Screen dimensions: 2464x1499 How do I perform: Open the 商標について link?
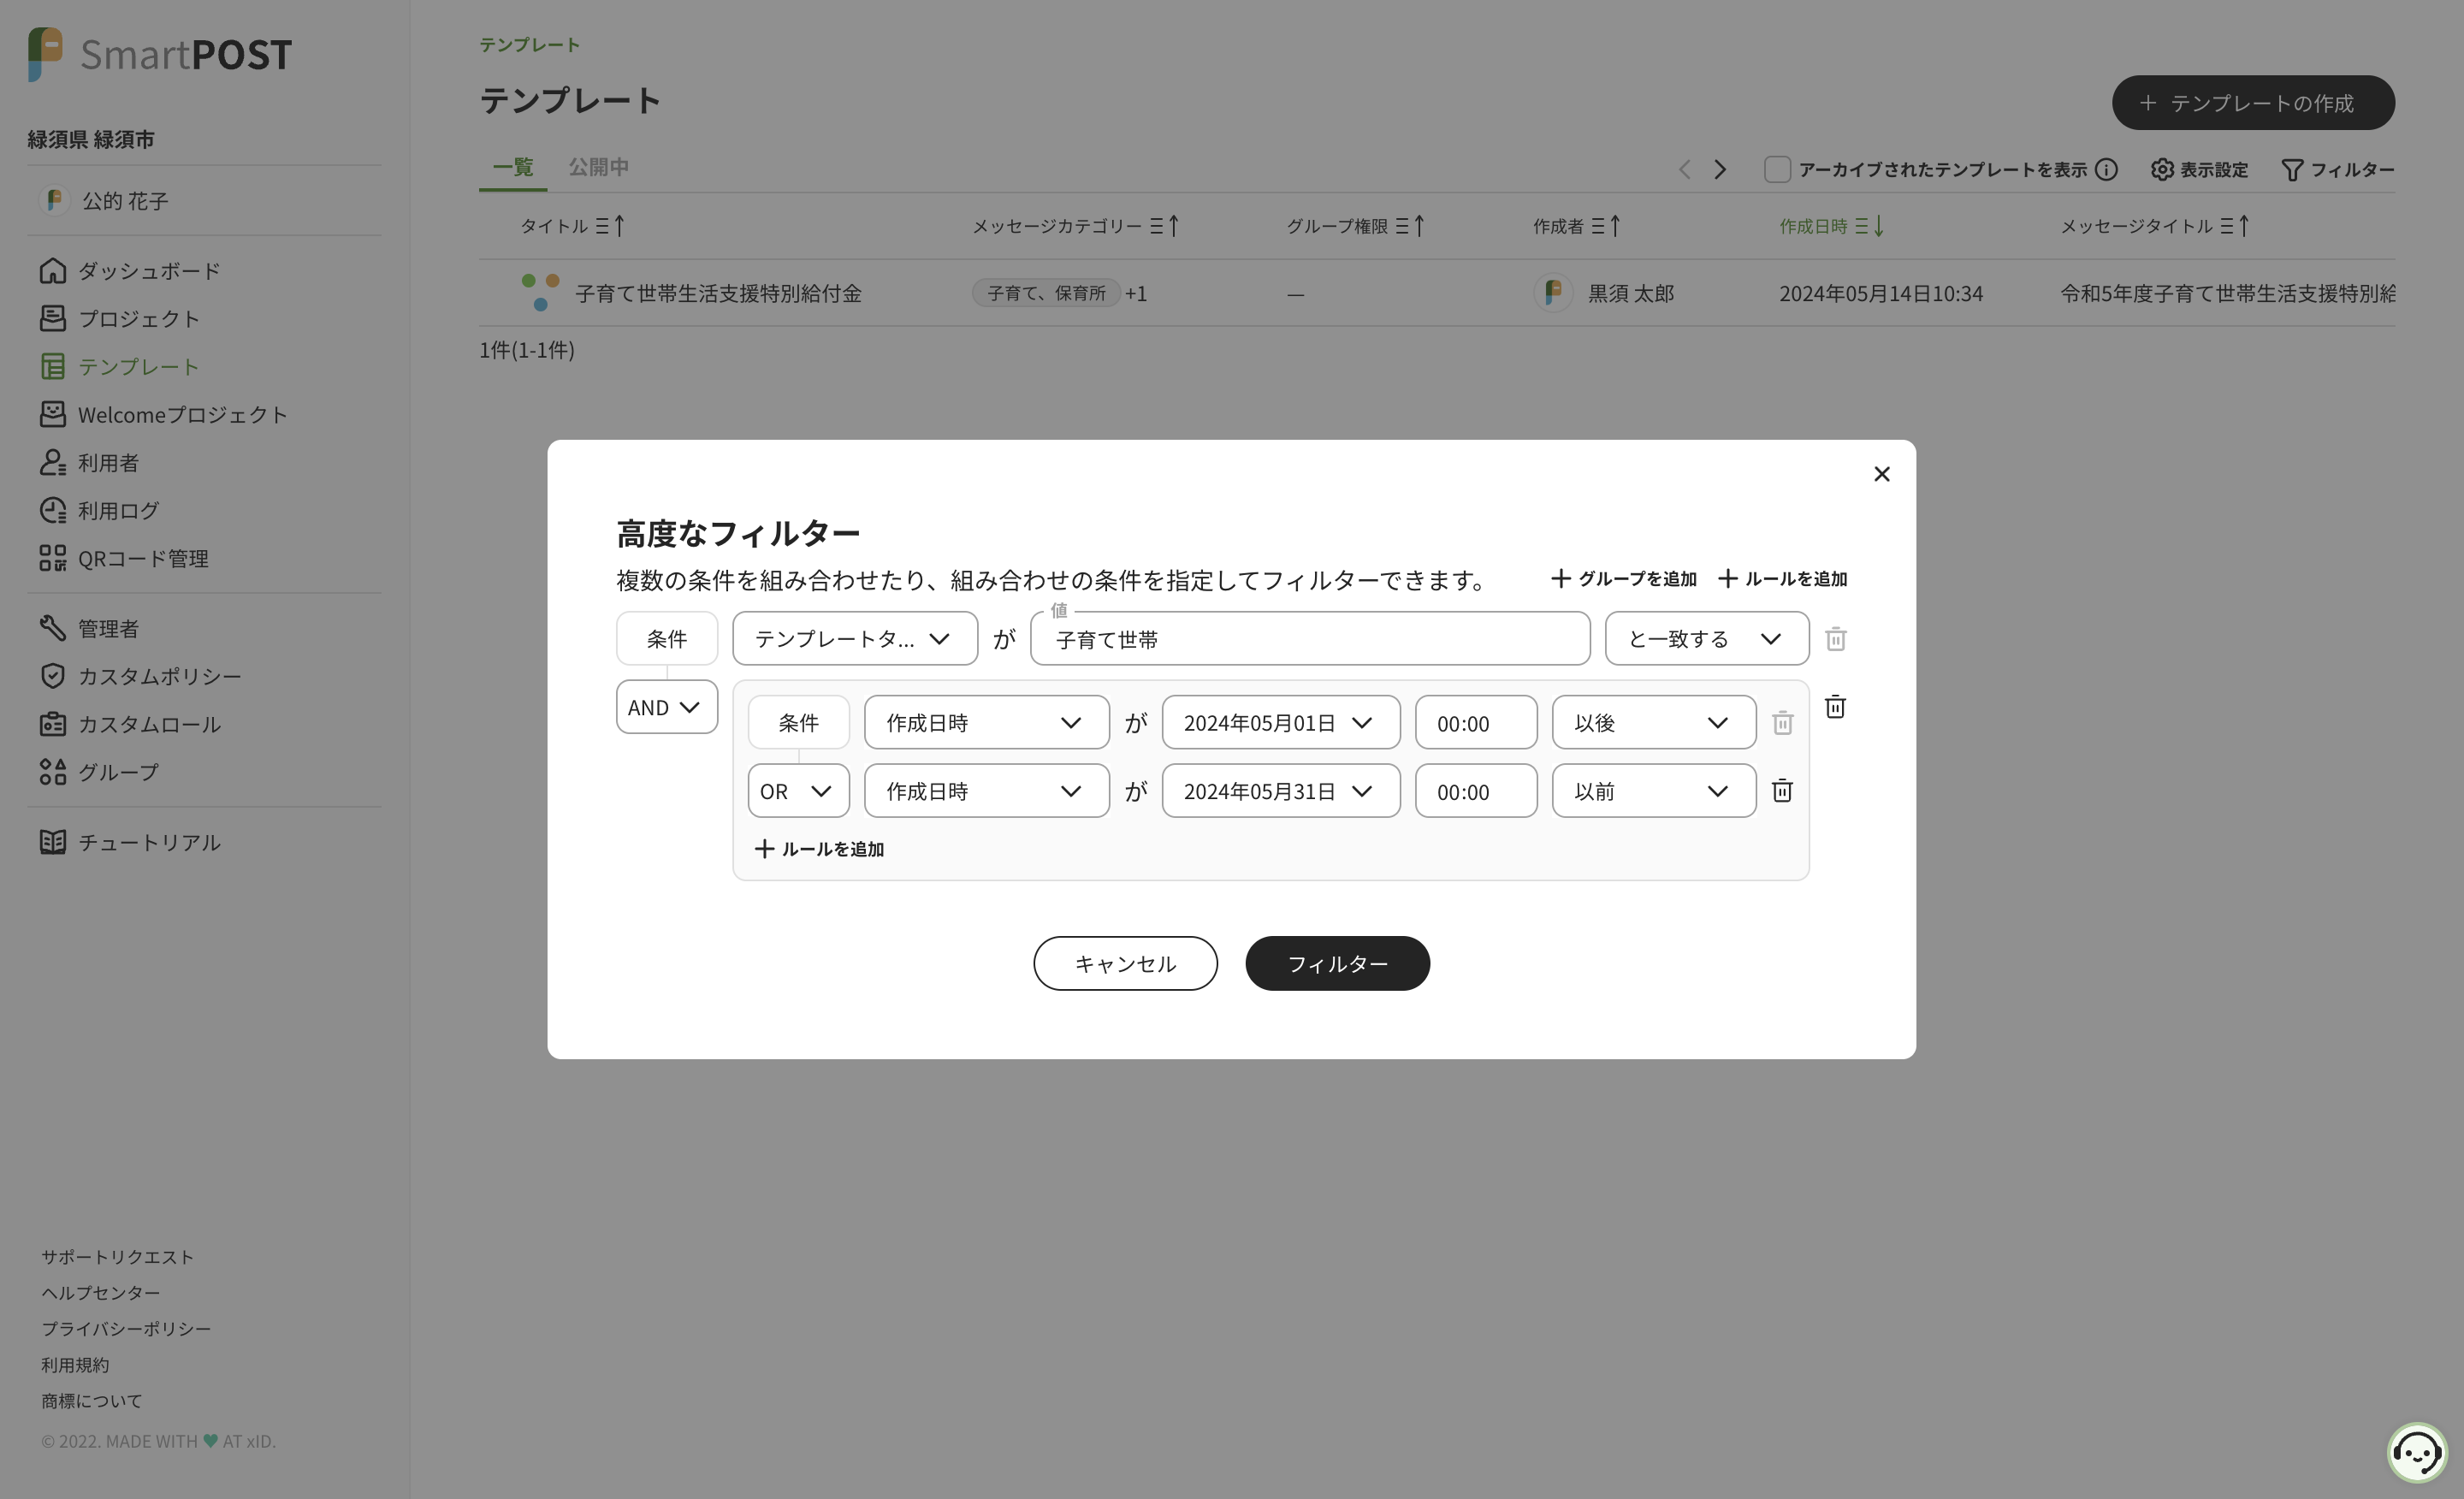[x=91, y=1401]
